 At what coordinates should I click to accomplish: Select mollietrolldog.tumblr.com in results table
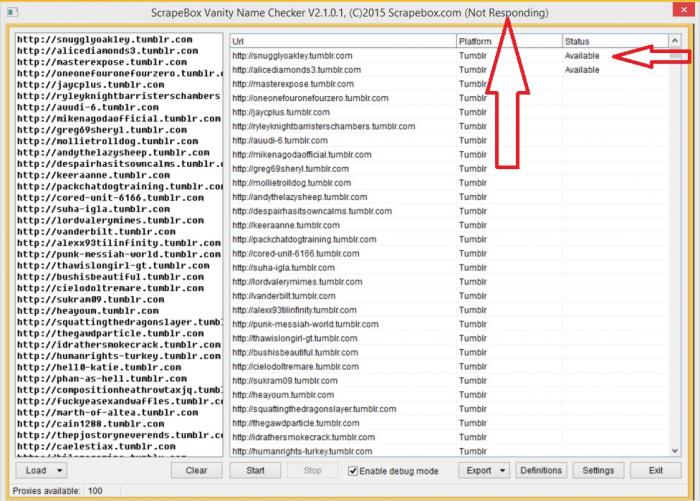[x=292, y=183]
